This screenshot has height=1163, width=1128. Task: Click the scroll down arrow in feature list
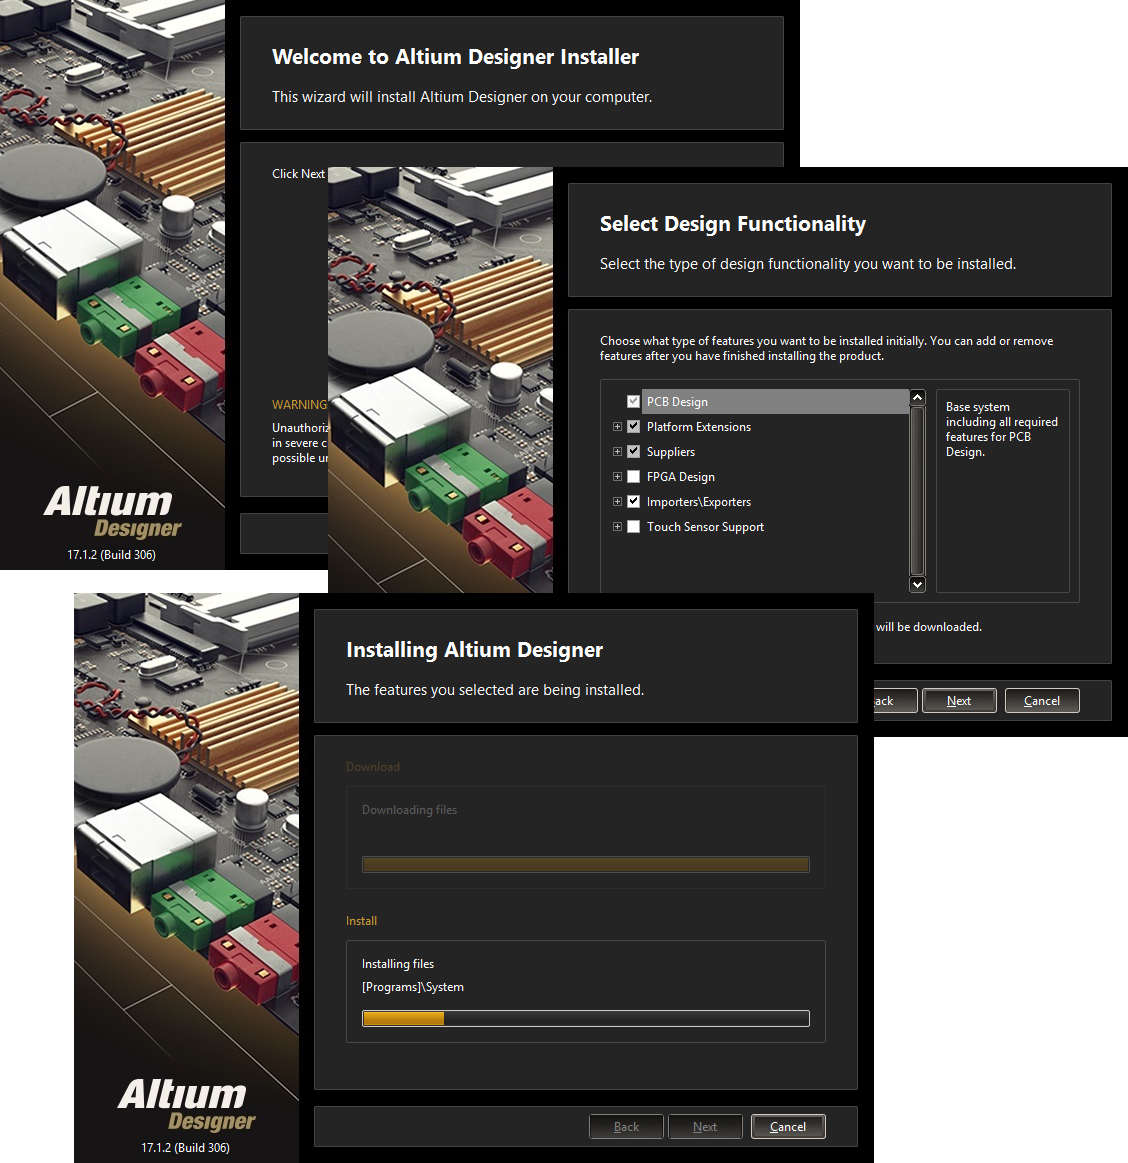917,584
